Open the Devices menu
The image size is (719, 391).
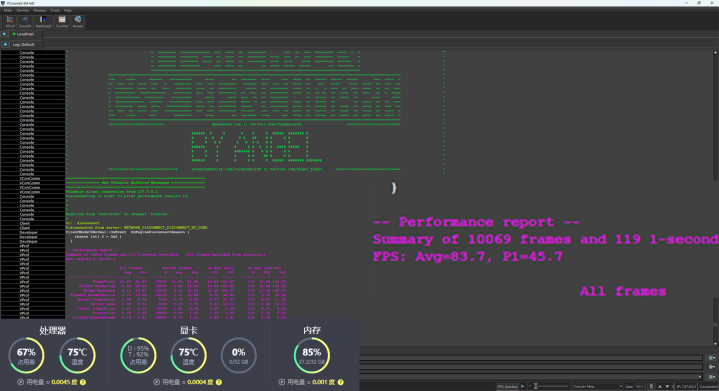[22, 10]
